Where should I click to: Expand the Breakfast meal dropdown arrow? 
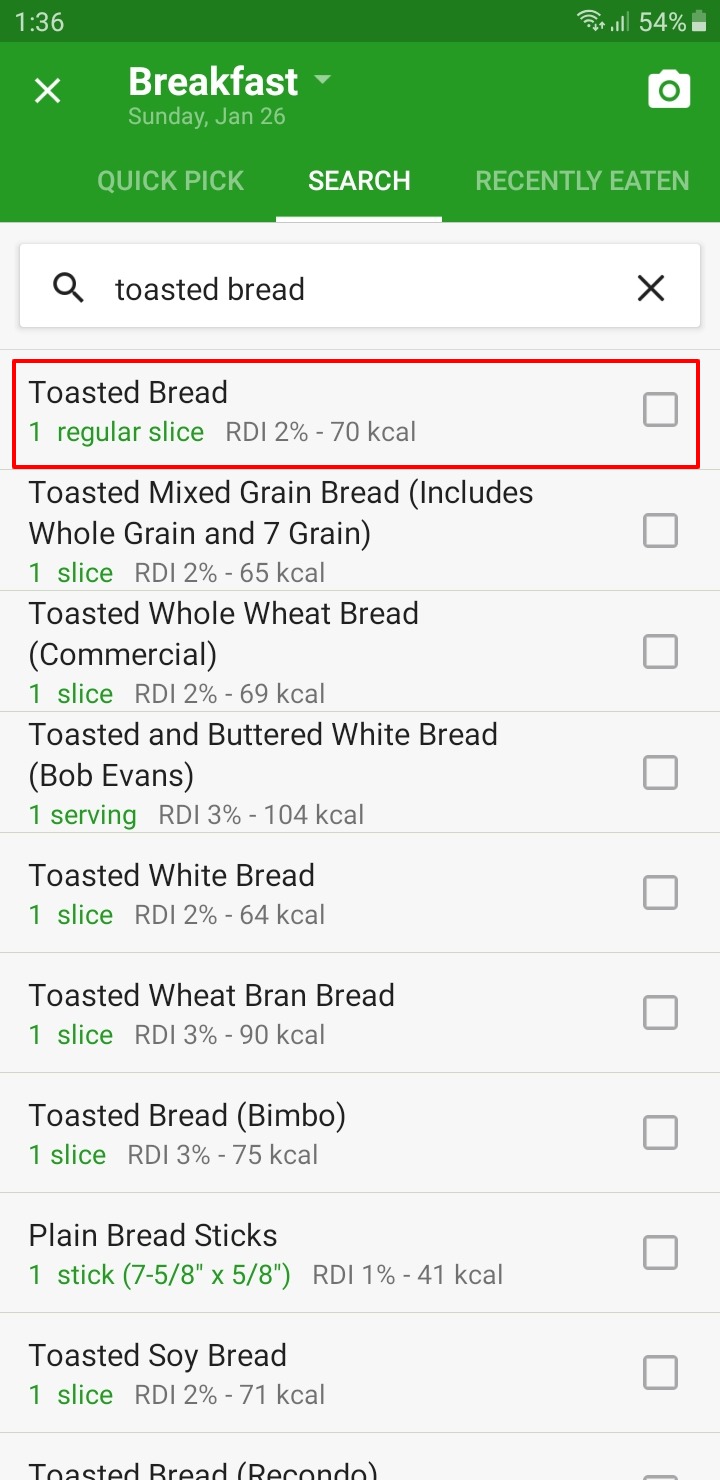321,79
